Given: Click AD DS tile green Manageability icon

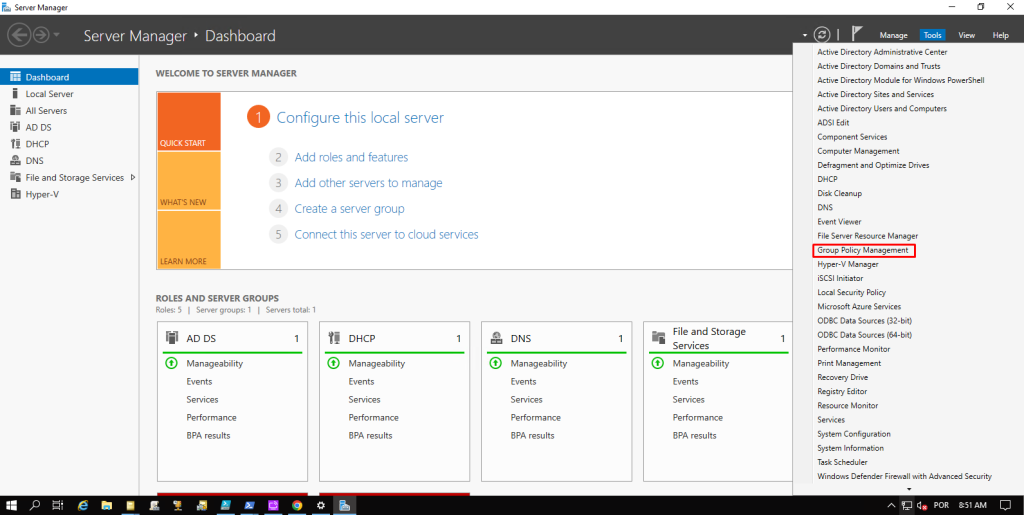Looking at the screenshot, I should 171,363.
